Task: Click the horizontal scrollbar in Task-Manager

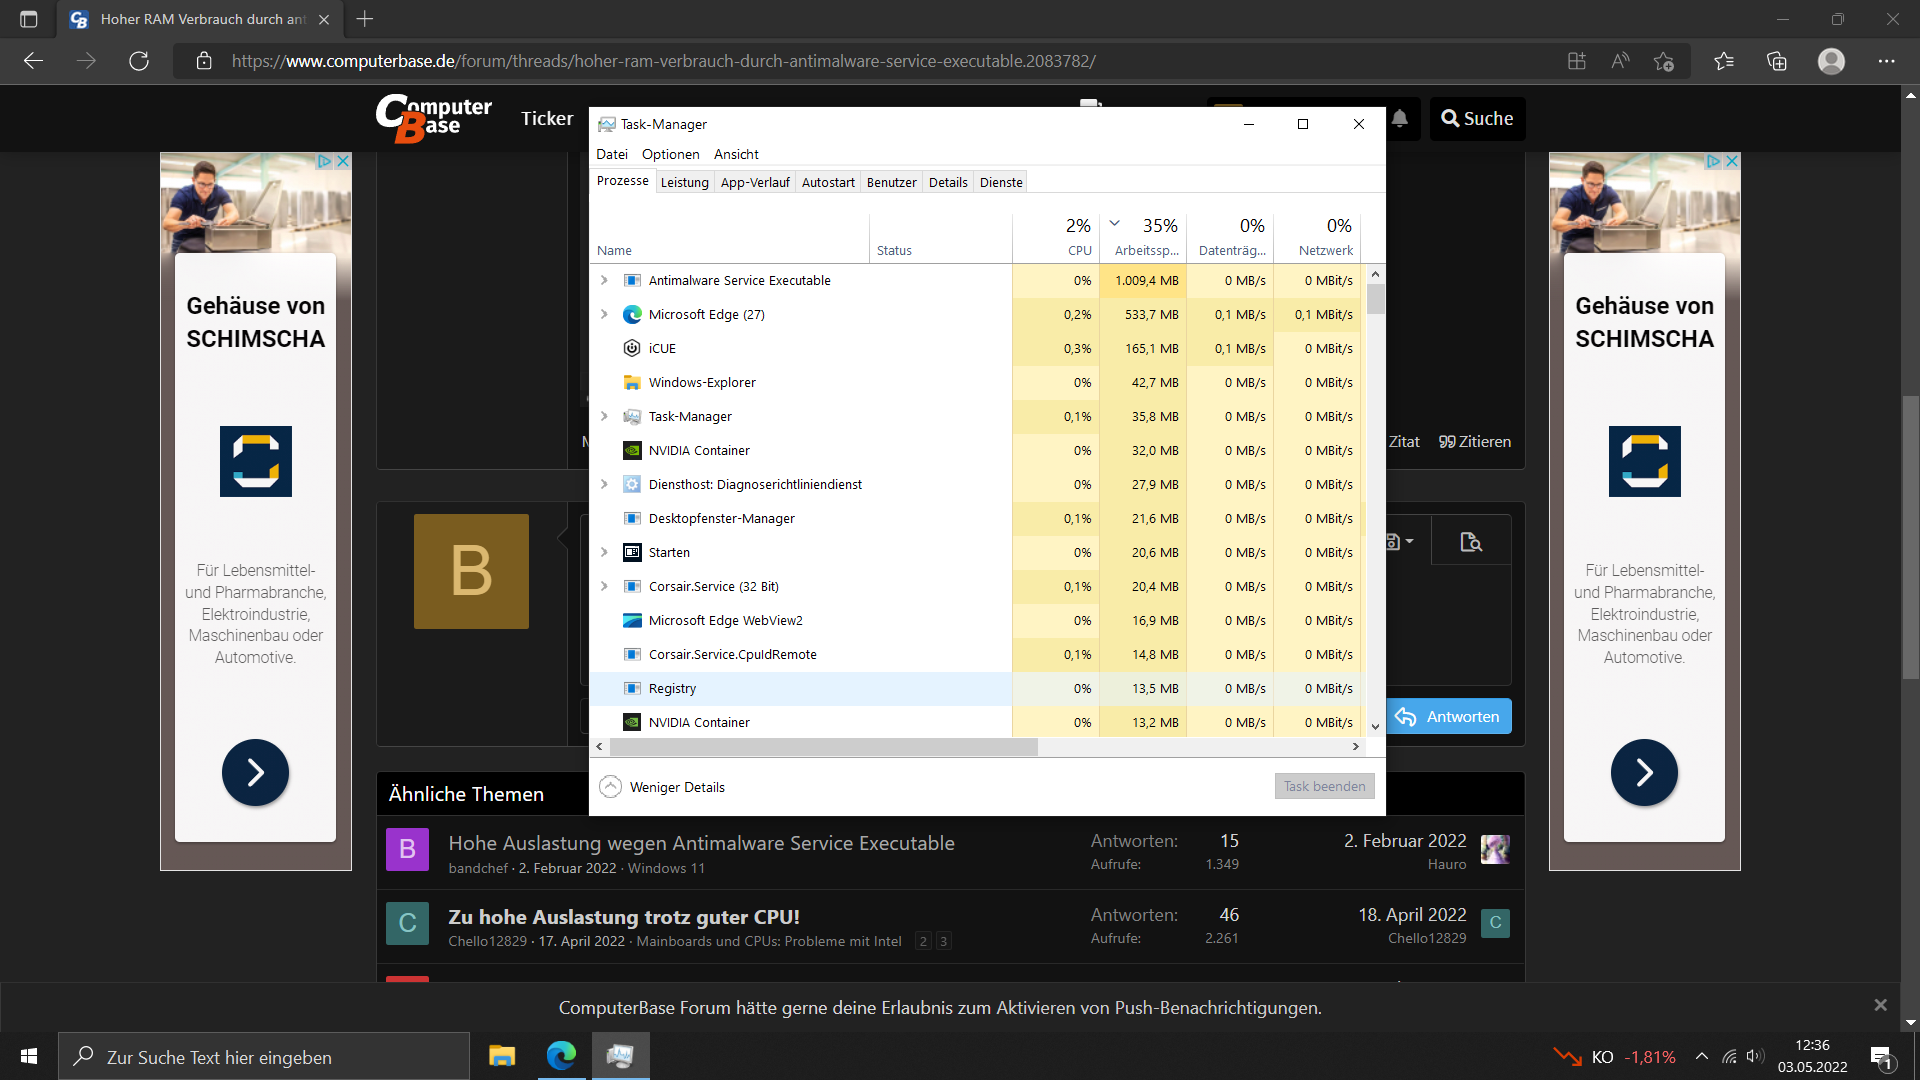Action: click(x=824, y=747)
